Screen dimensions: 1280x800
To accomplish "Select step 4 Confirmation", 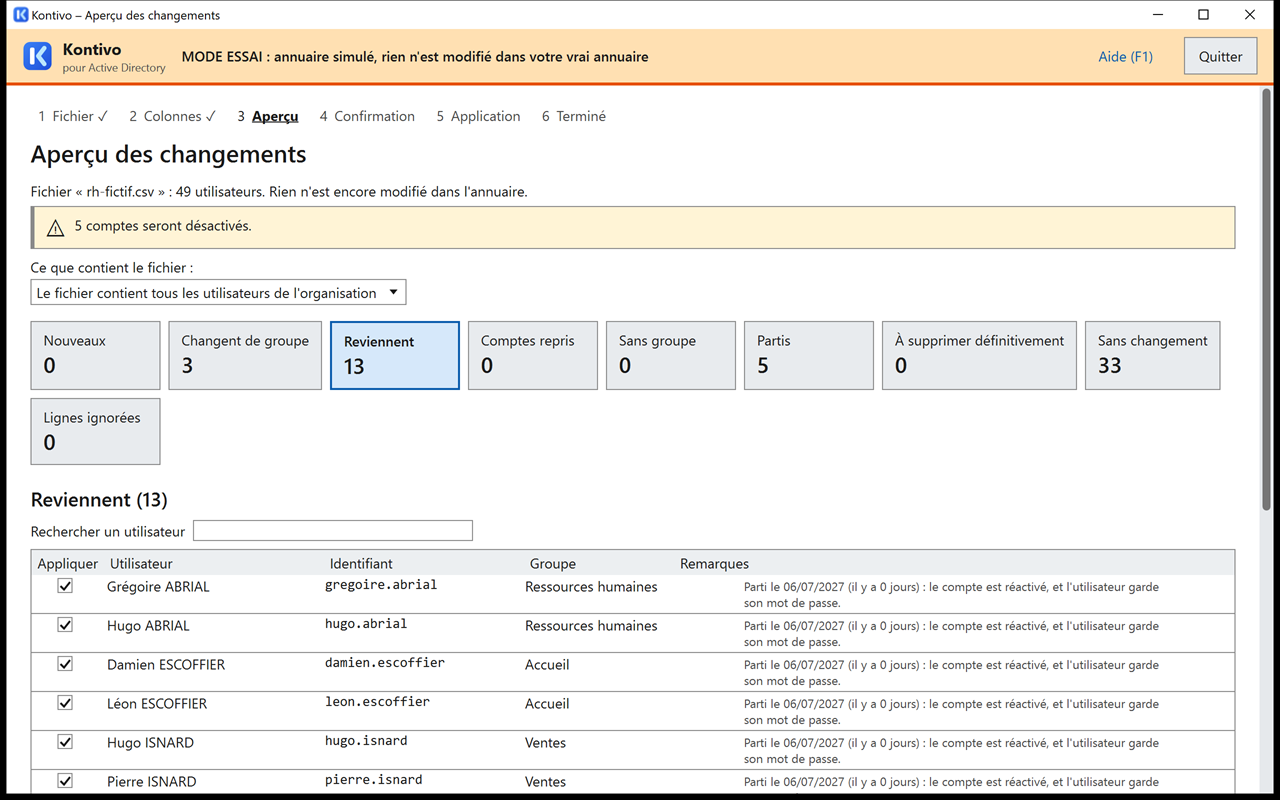I will 367,116.
